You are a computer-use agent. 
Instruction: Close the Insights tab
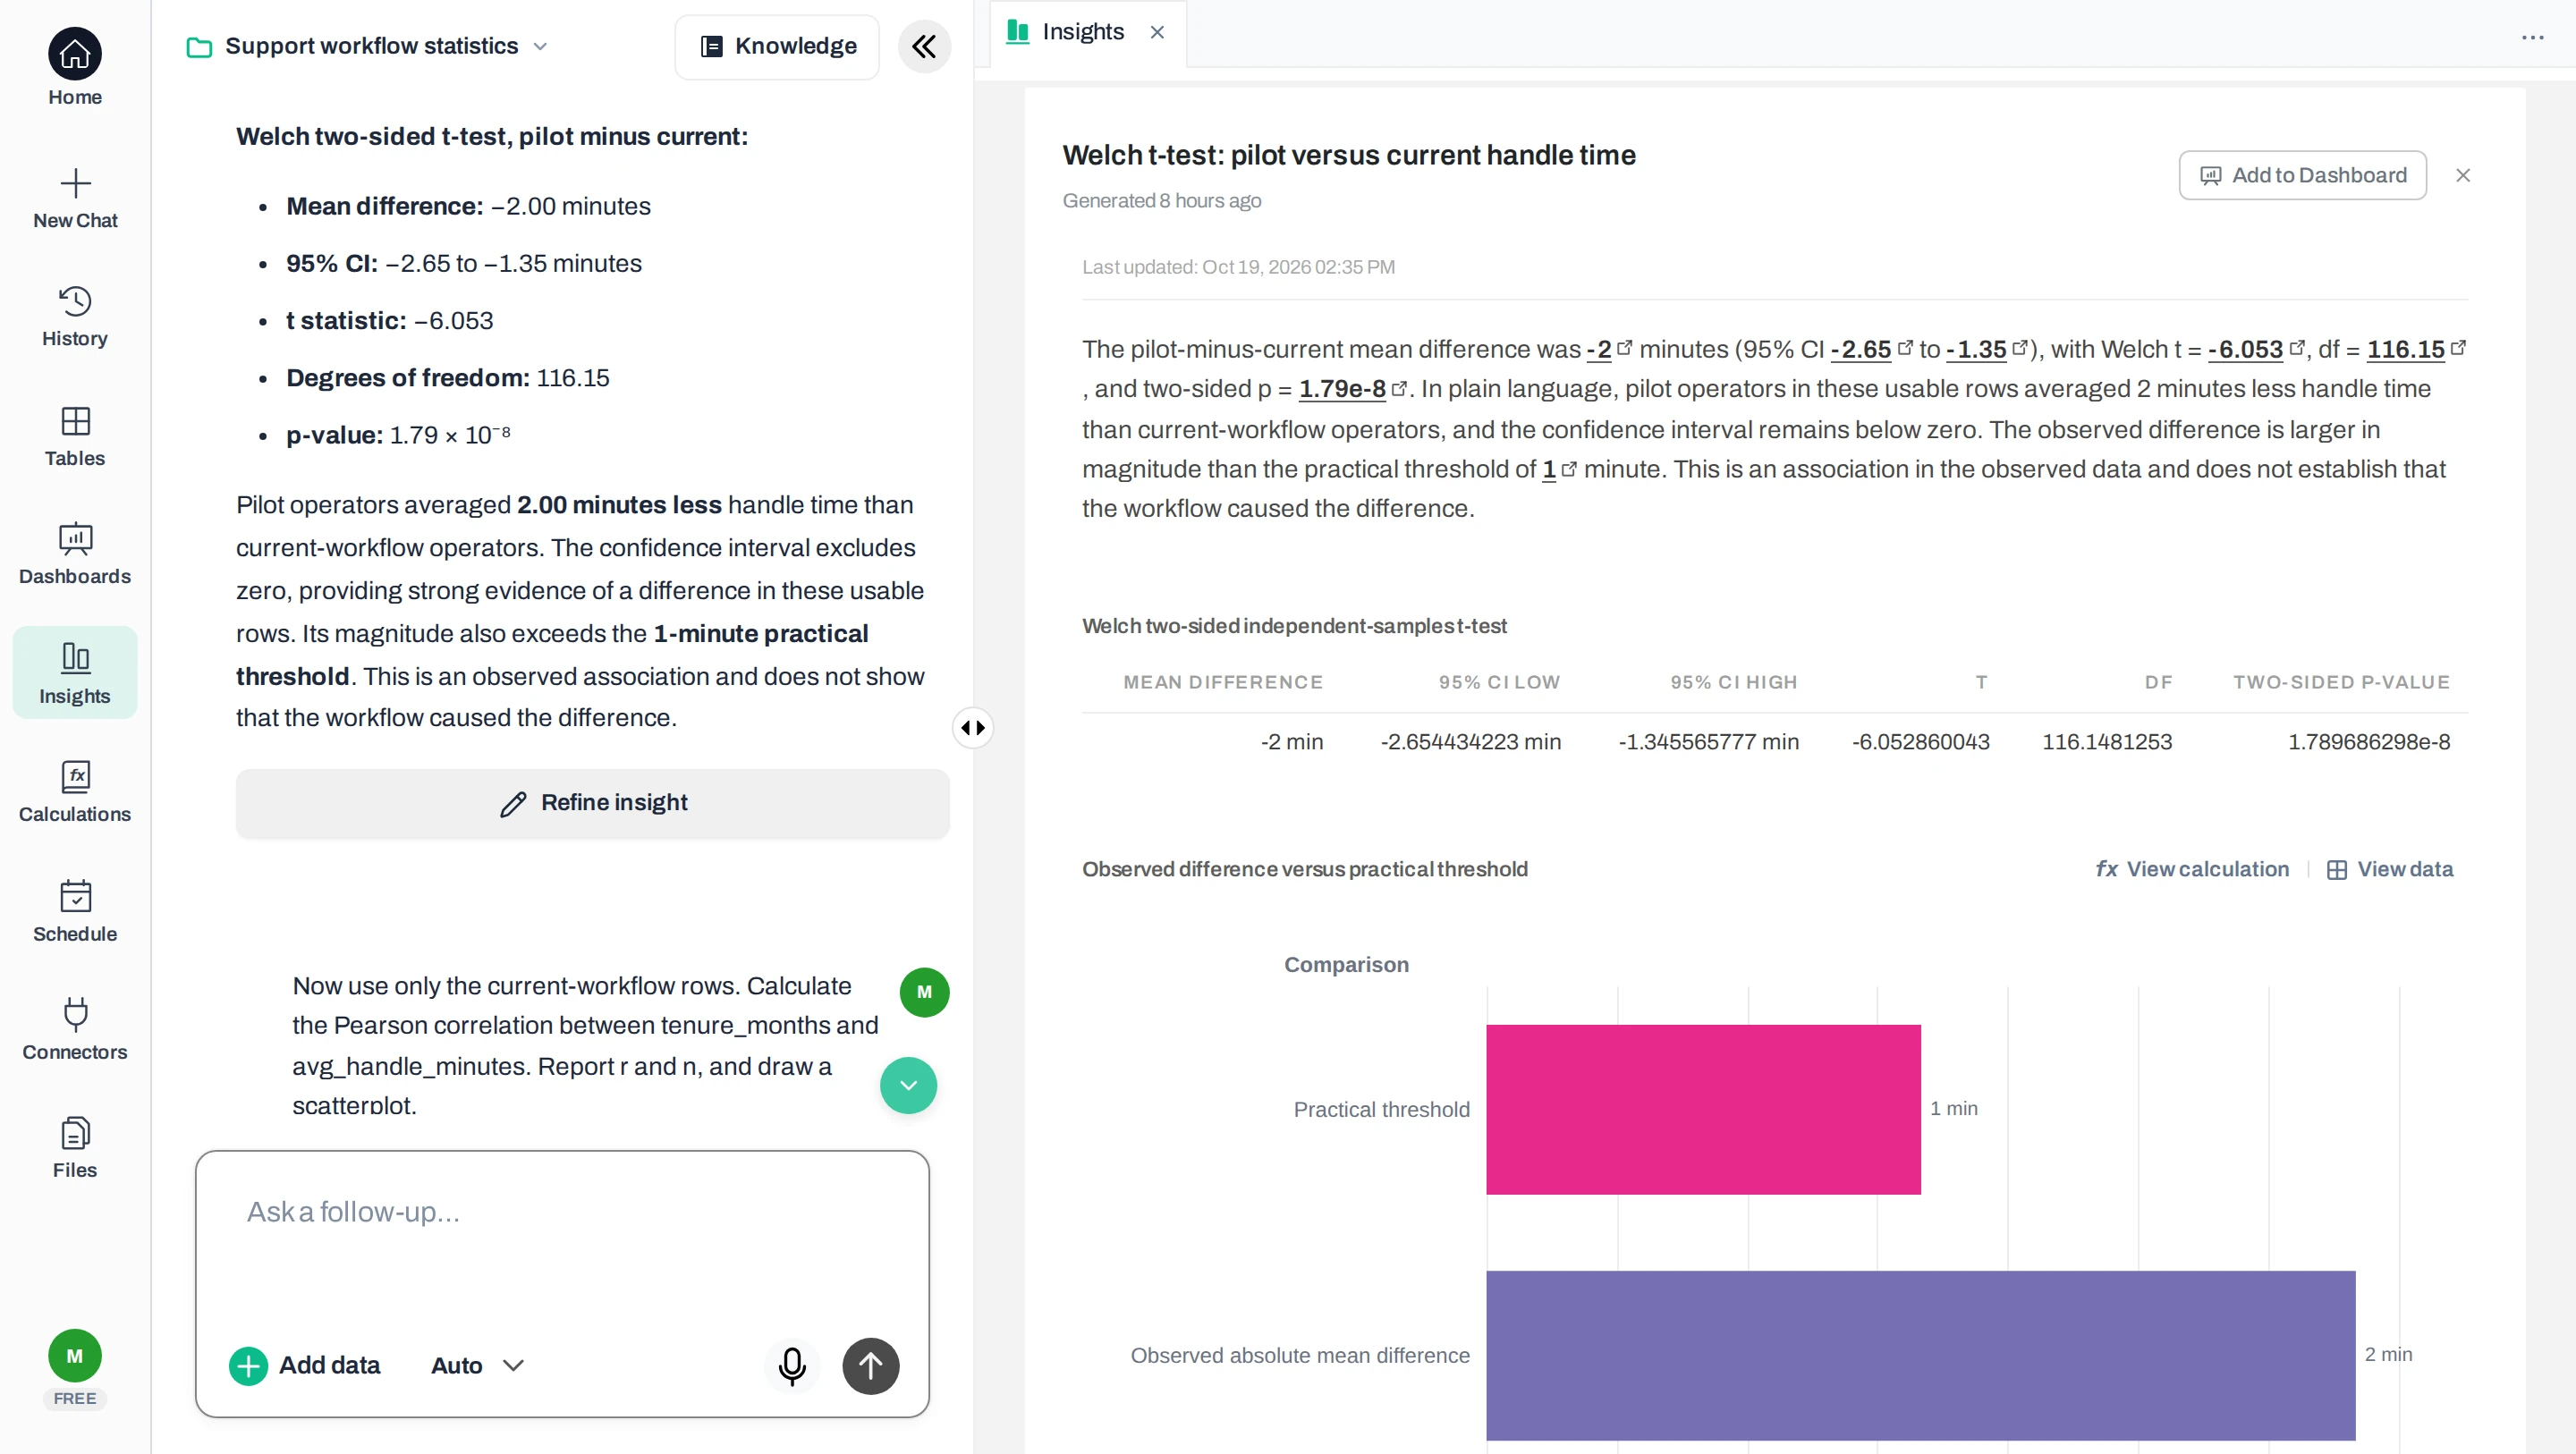1157,33
